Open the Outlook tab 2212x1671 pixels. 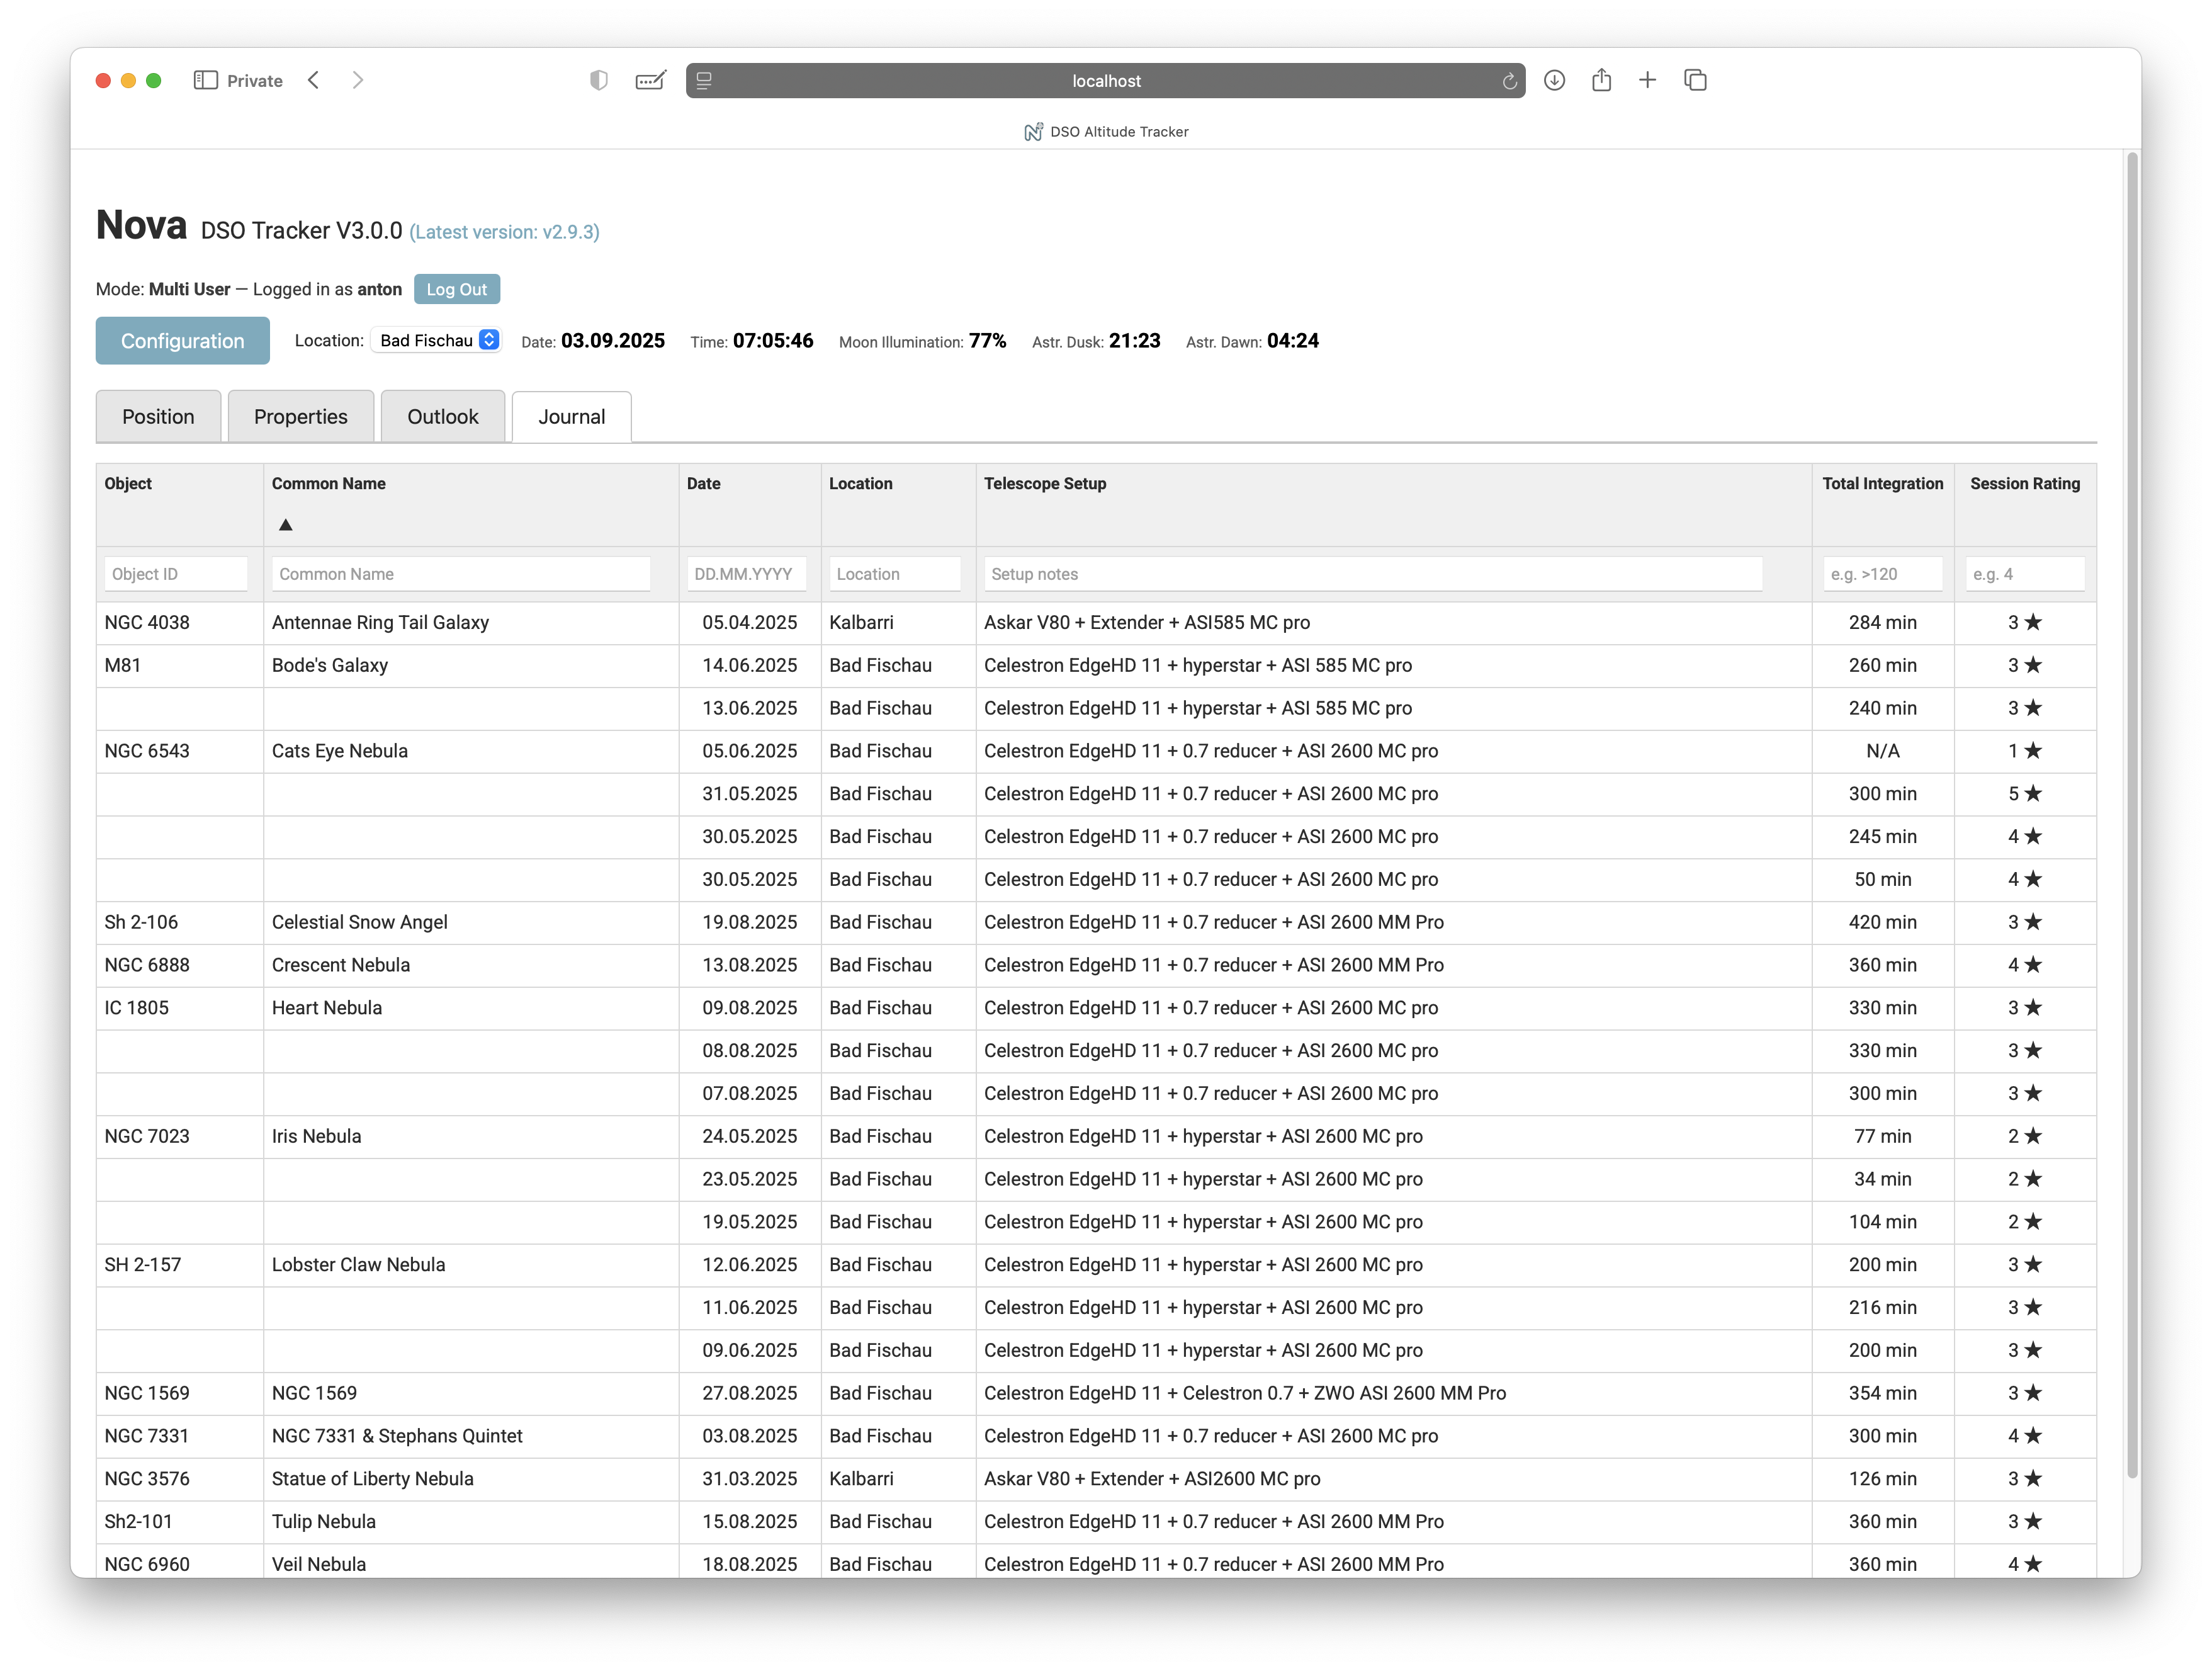point(442,416)
